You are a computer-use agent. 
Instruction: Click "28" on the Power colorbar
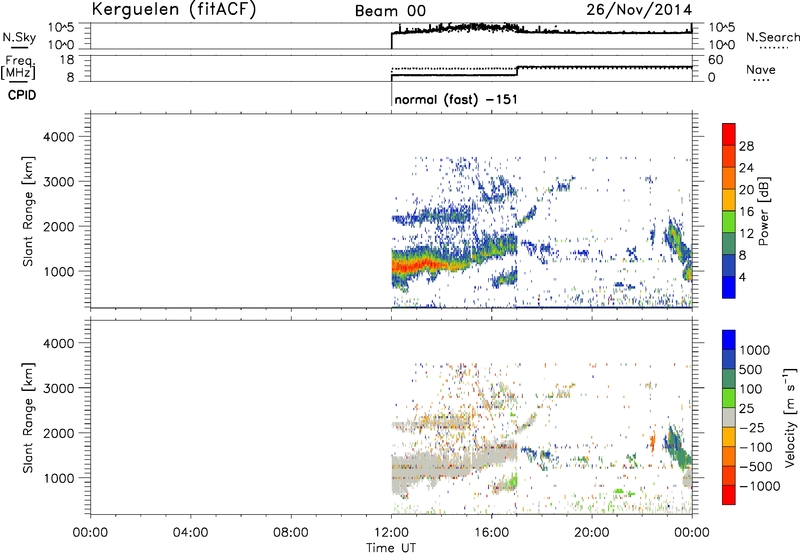tap(746, 146)
